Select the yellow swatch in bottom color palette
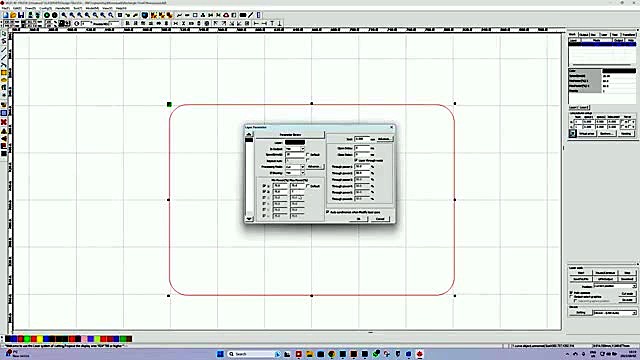640x360 pixels. 40,339
